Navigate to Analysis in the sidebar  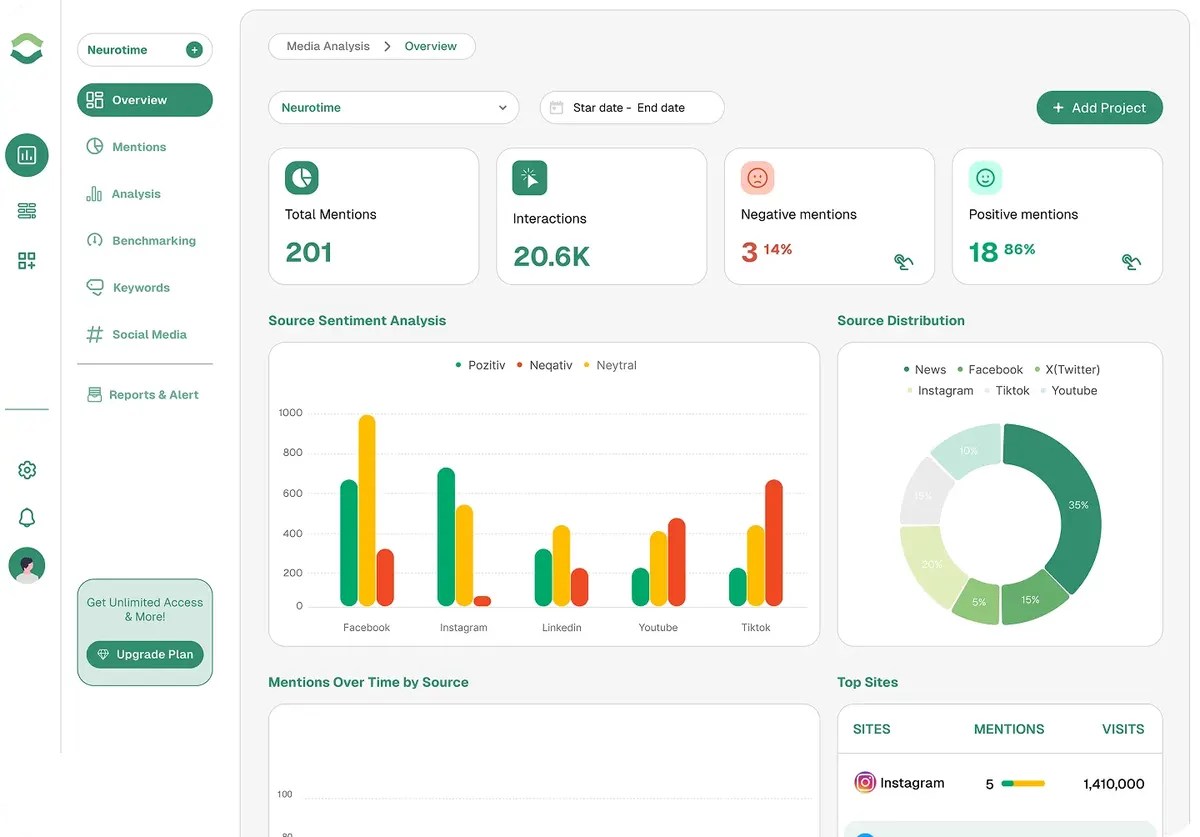pos(124,194)
